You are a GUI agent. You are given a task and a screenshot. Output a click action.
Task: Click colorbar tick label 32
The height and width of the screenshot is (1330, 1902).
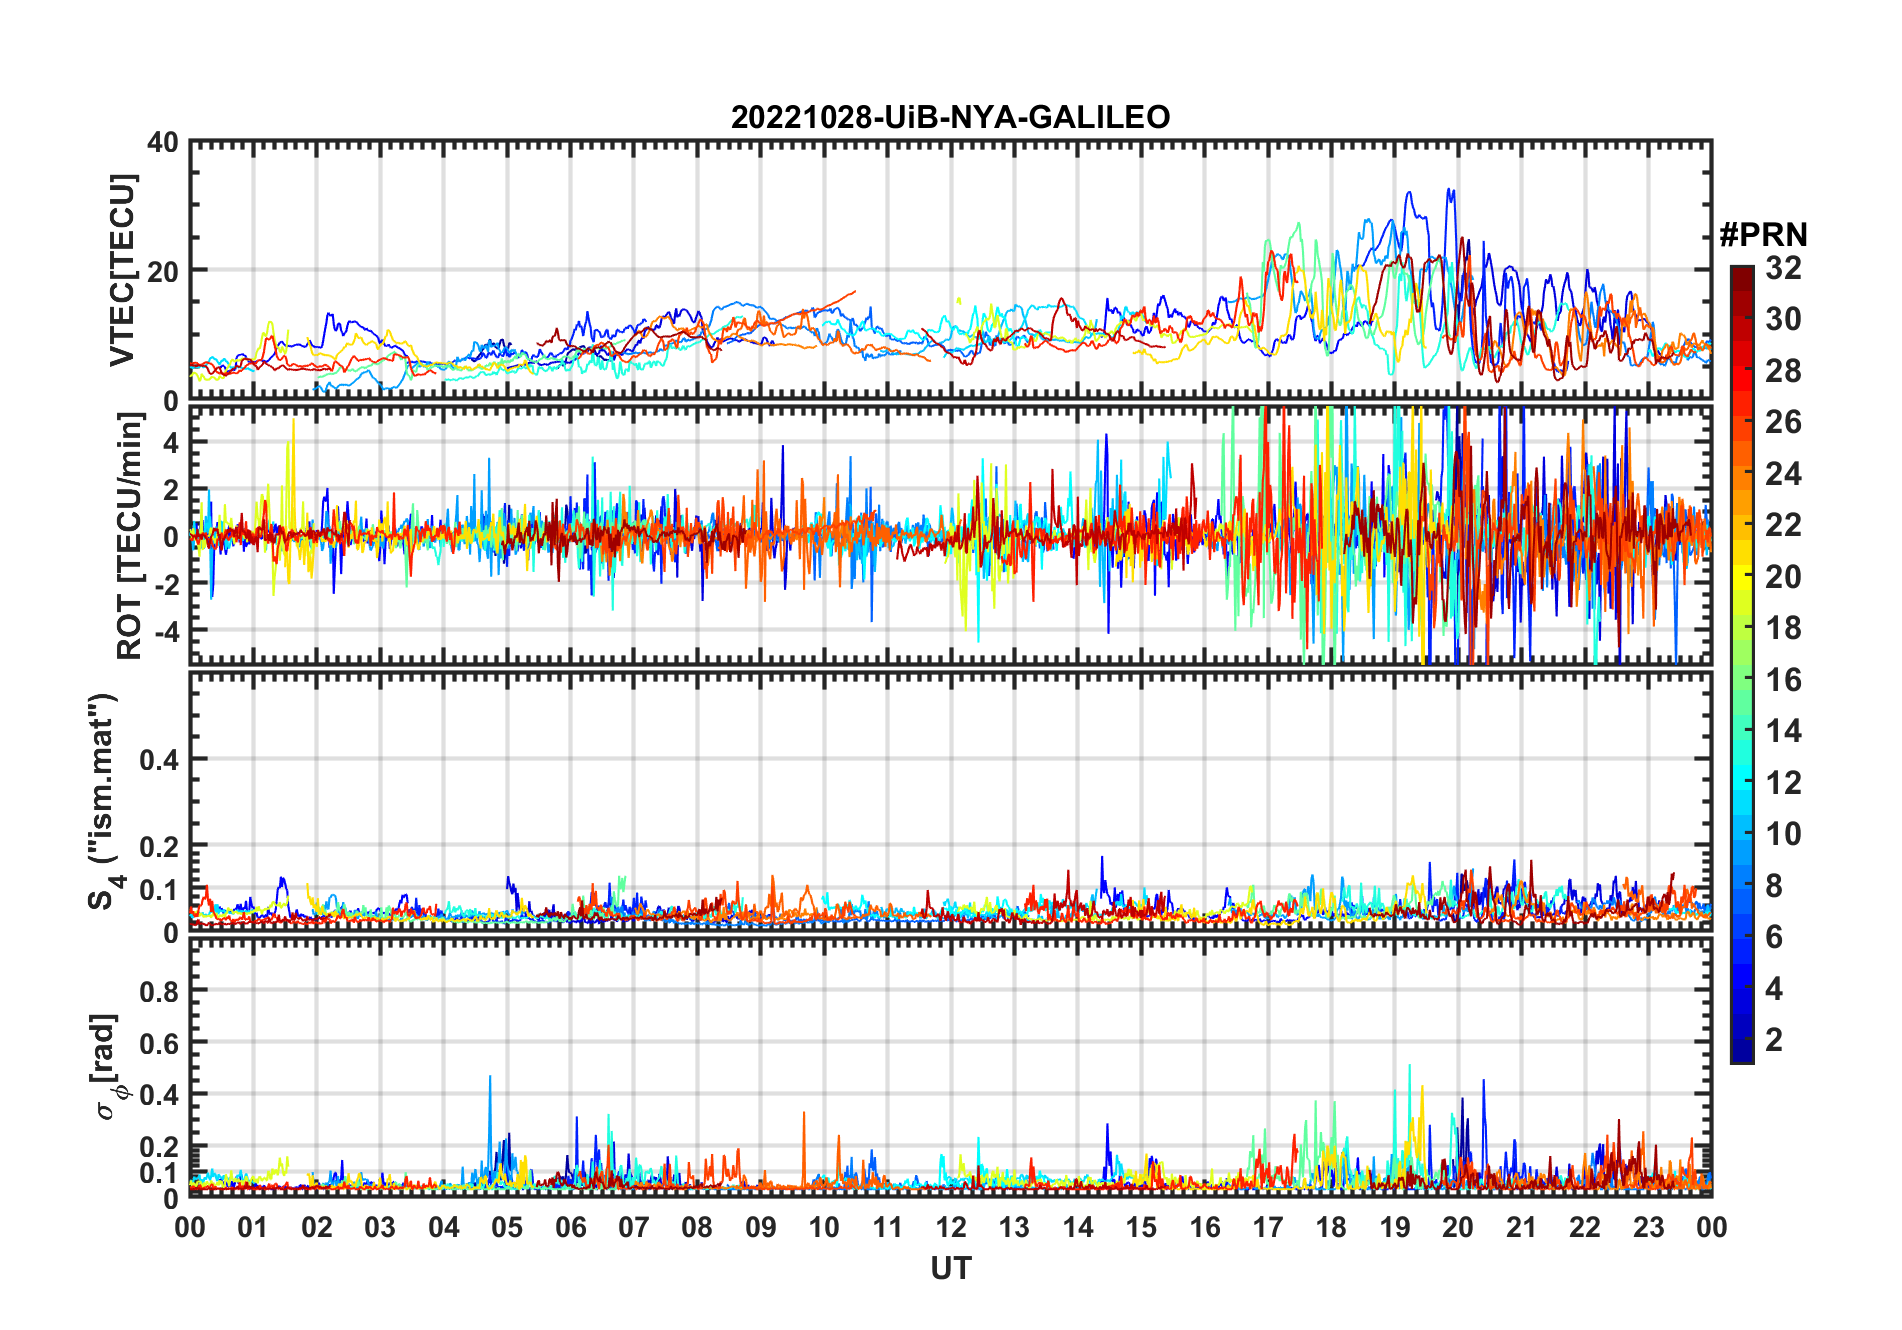1783,268
